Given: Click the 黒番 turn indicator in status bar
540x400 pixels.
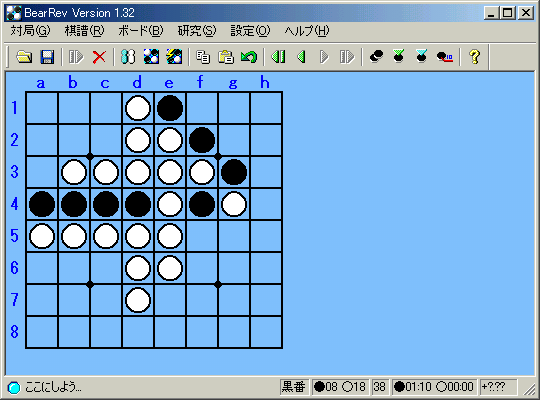Looking at the screenshot, I should click(x=294, y=387).
